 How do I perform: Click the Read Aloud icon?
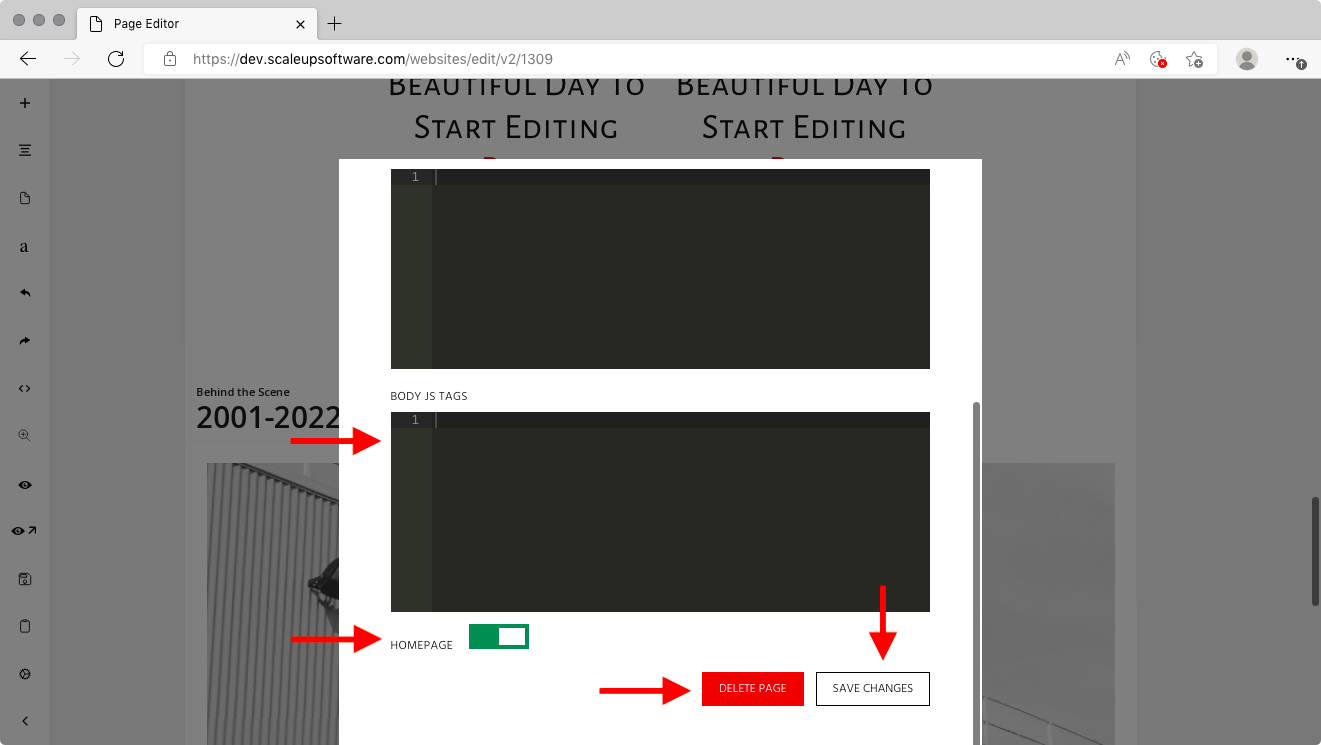pyautogui.click(x=1122, y=59)
